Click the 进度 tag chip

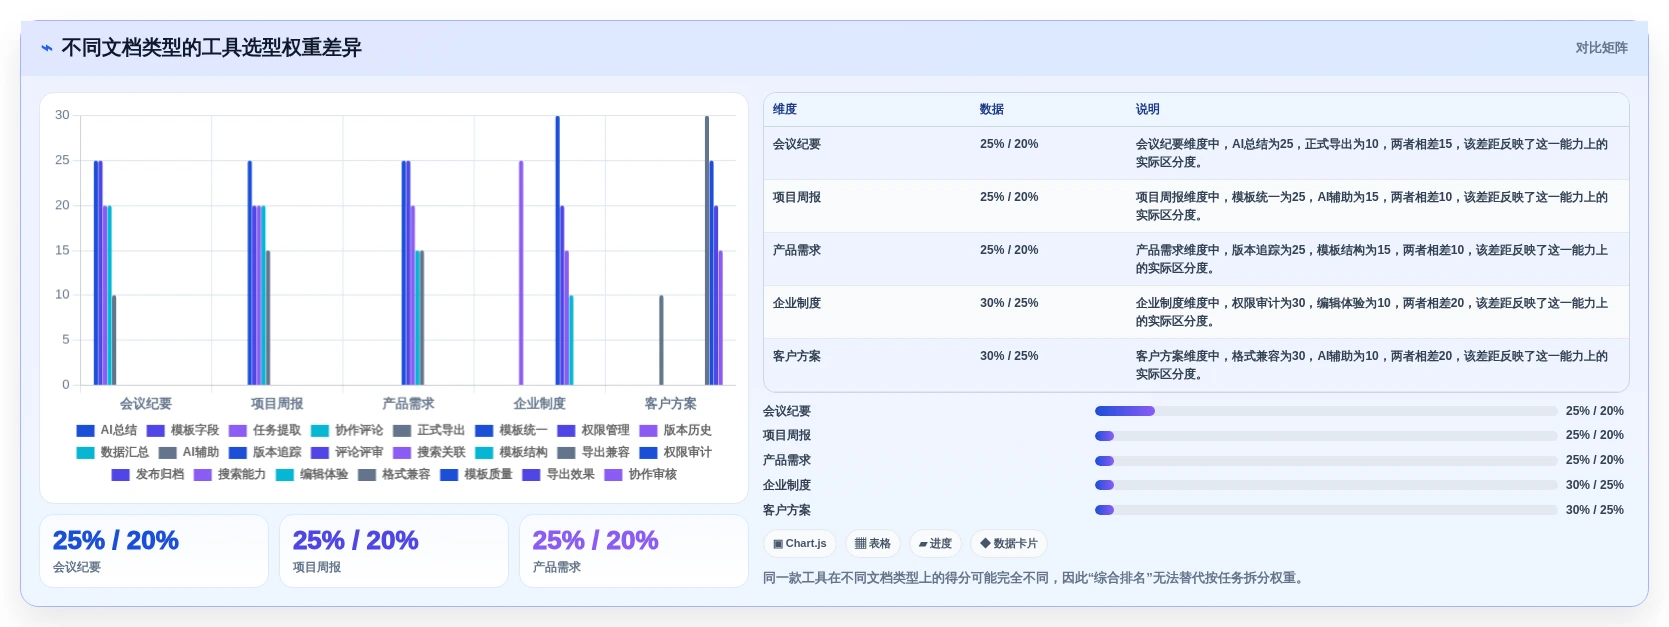pos(935,544)
